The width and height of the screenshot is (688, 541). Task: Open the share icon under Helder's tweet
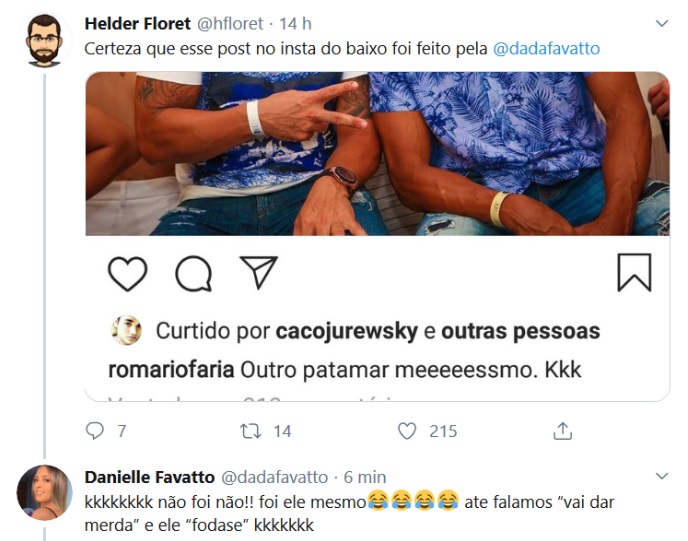click(563, 431)
